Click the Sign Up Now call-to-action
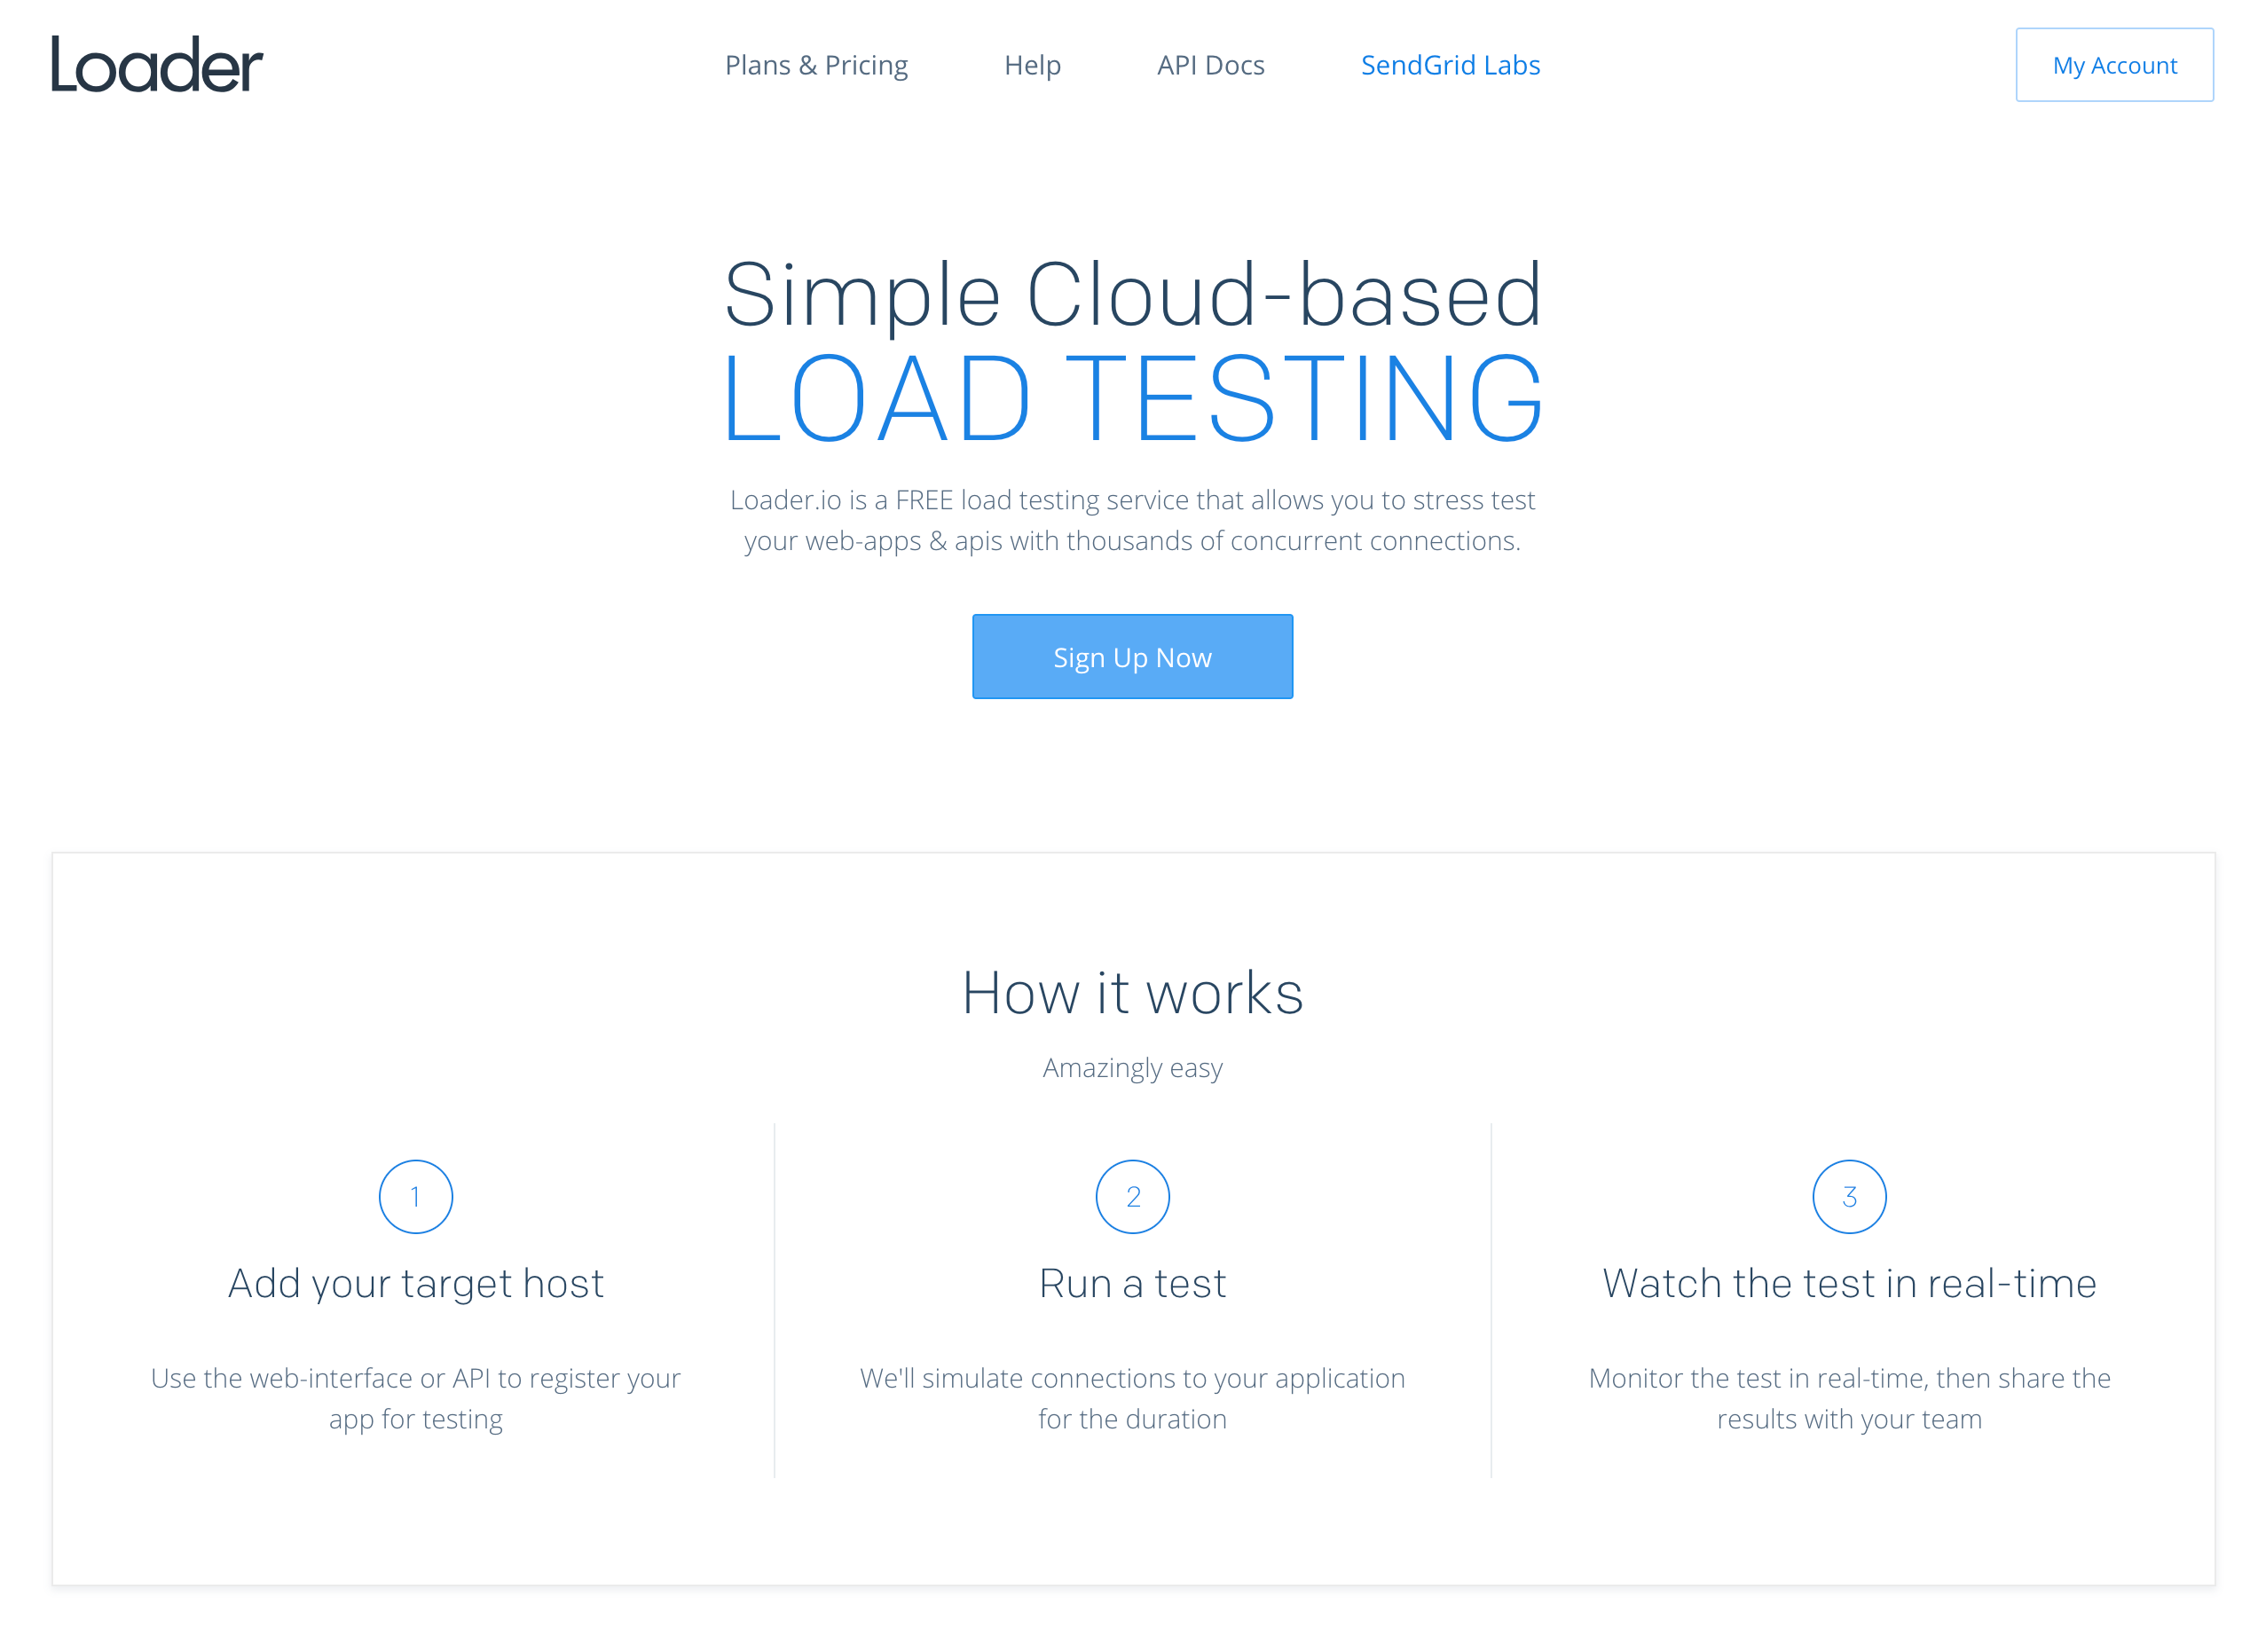This screenshot has width=2250, height=1652. click(1130, 655)
